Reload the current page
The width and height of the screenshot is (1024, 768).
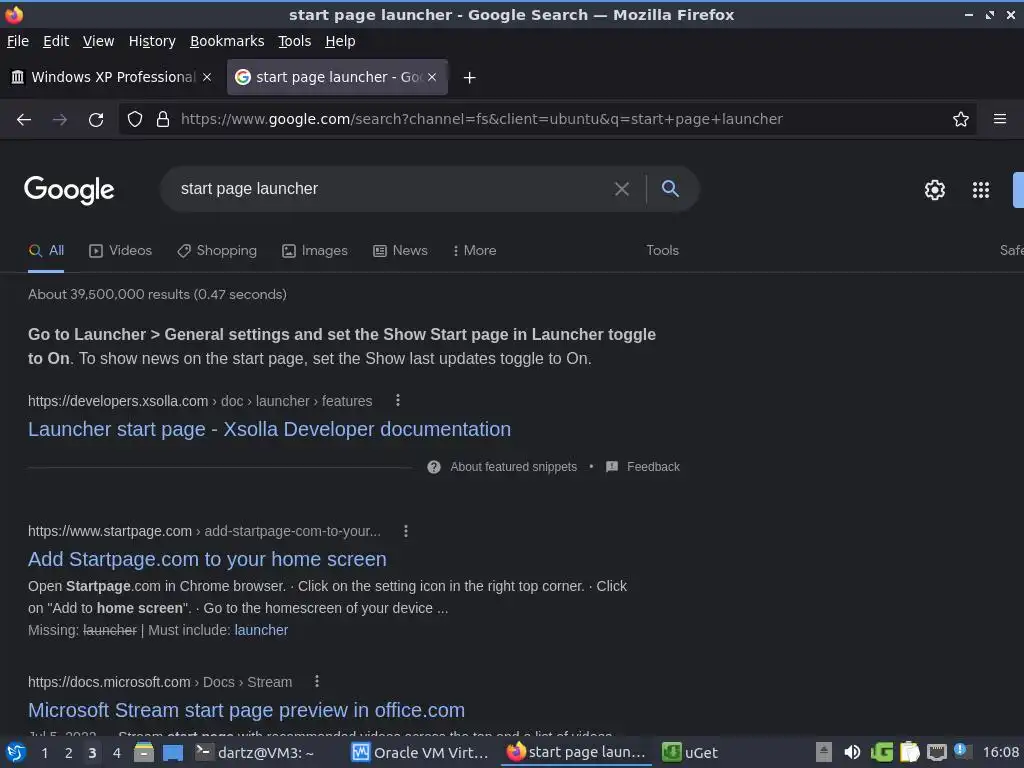[x=96, y=119]
